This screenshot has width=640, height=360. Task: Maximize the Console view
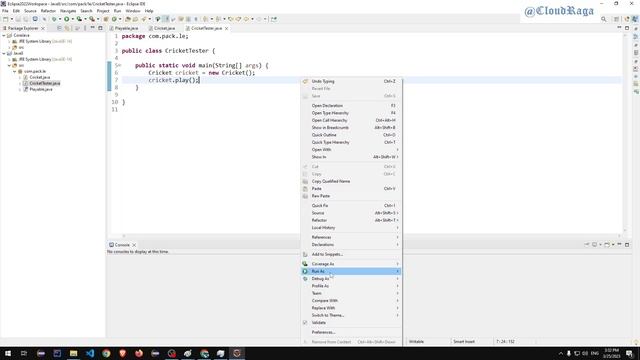point(627,244)
